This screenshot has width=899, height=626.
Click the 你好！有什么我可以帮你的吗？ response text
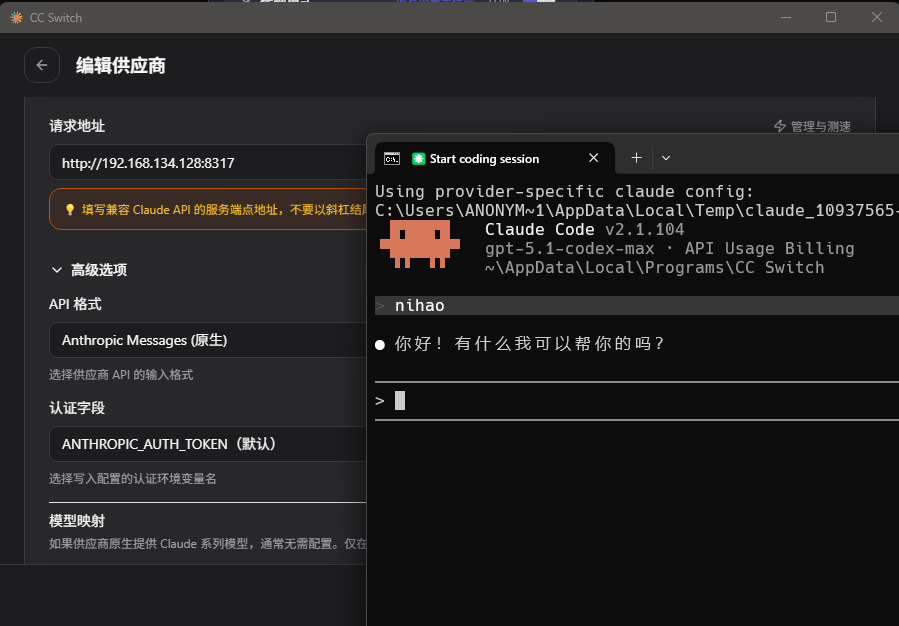pyautogui.click(x=529, y=343)
